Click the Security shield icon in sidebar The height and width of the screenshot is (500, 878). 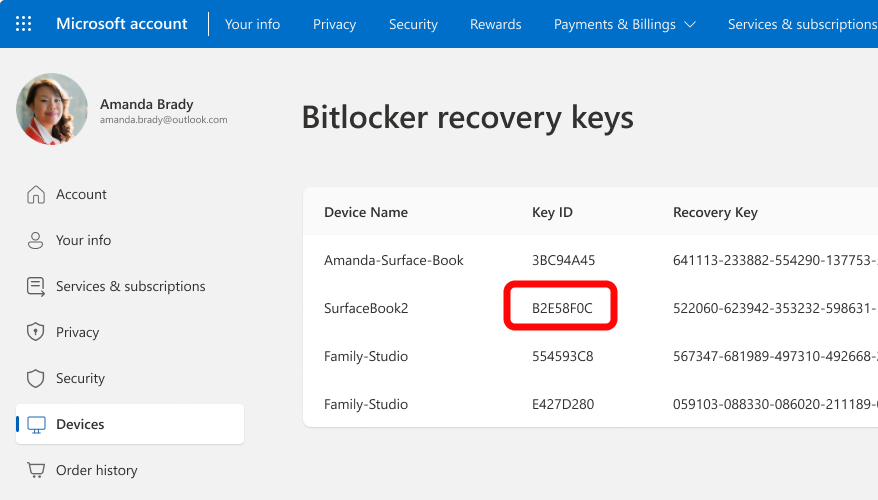tap(36, 379)
